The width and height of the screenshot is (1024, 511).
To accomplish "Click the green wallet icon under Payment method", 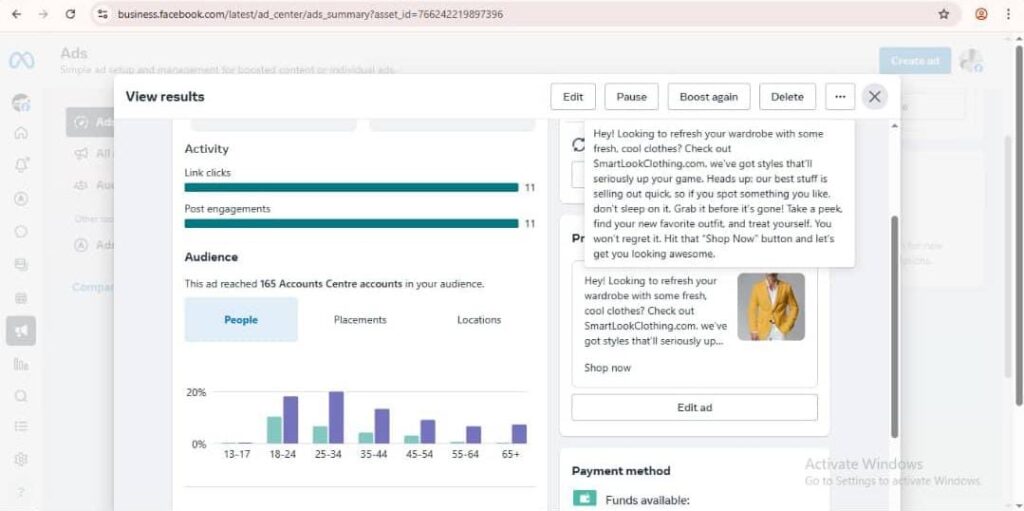I will click(x=584, y=498).
